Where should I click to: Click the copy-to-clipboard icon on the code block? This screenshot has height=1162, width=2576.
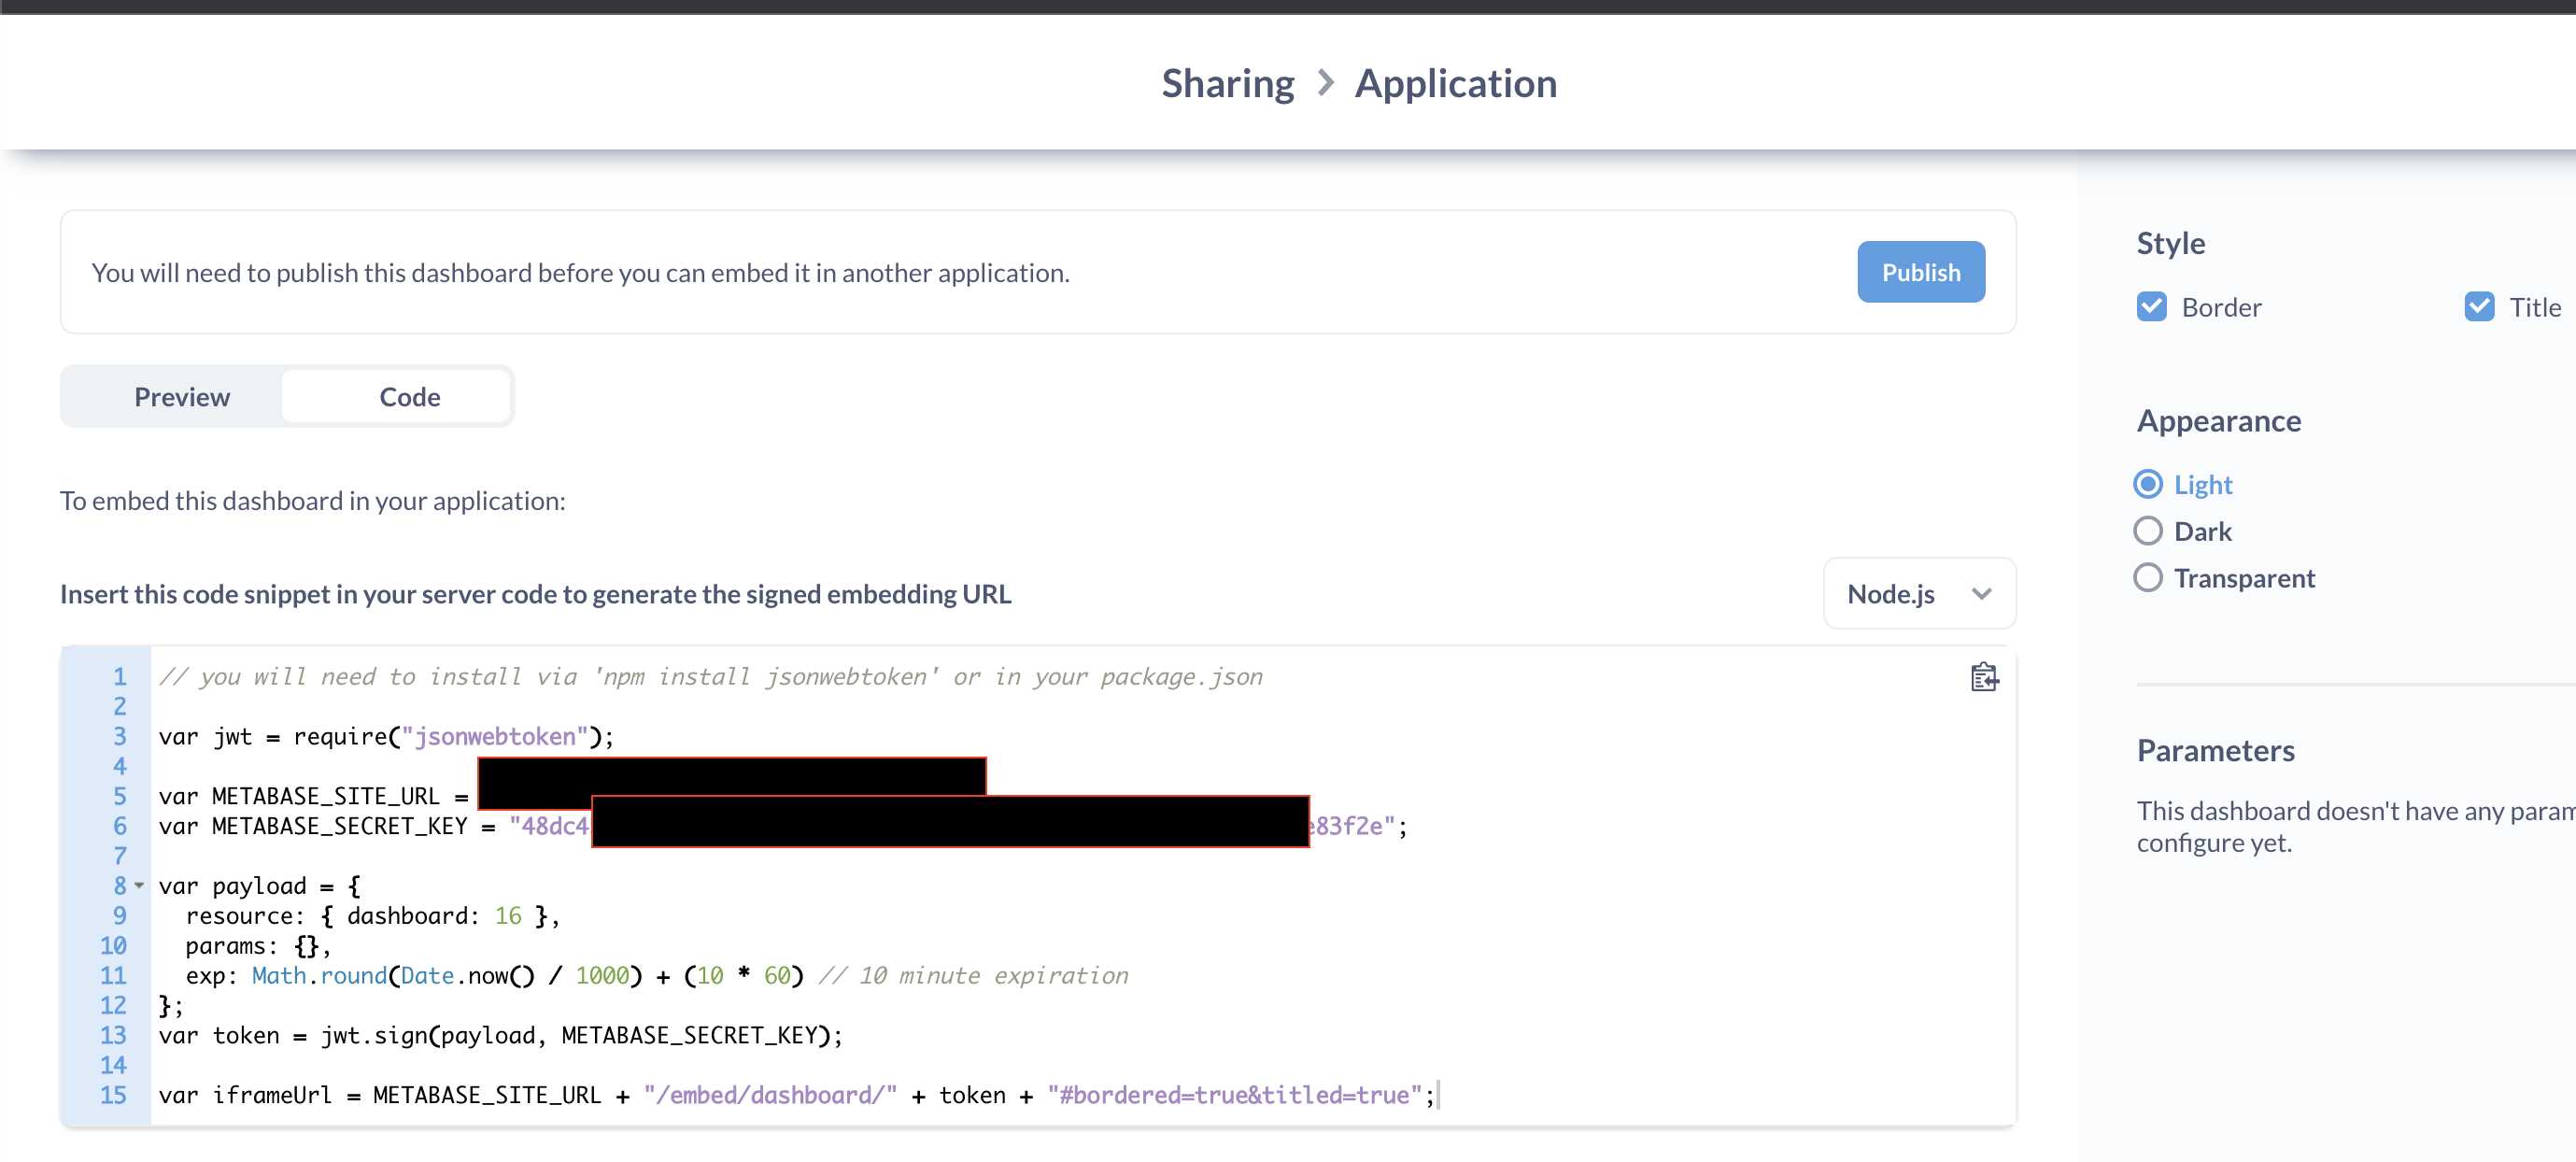(1984, 677)
